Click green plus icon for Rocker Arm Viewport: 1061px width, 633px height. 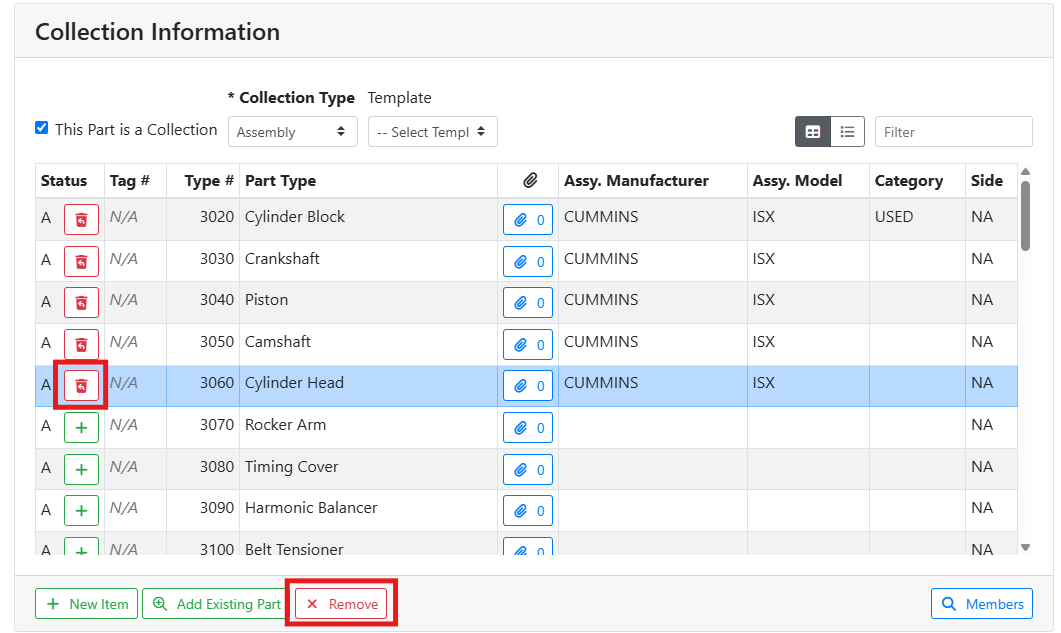[81, 427]
